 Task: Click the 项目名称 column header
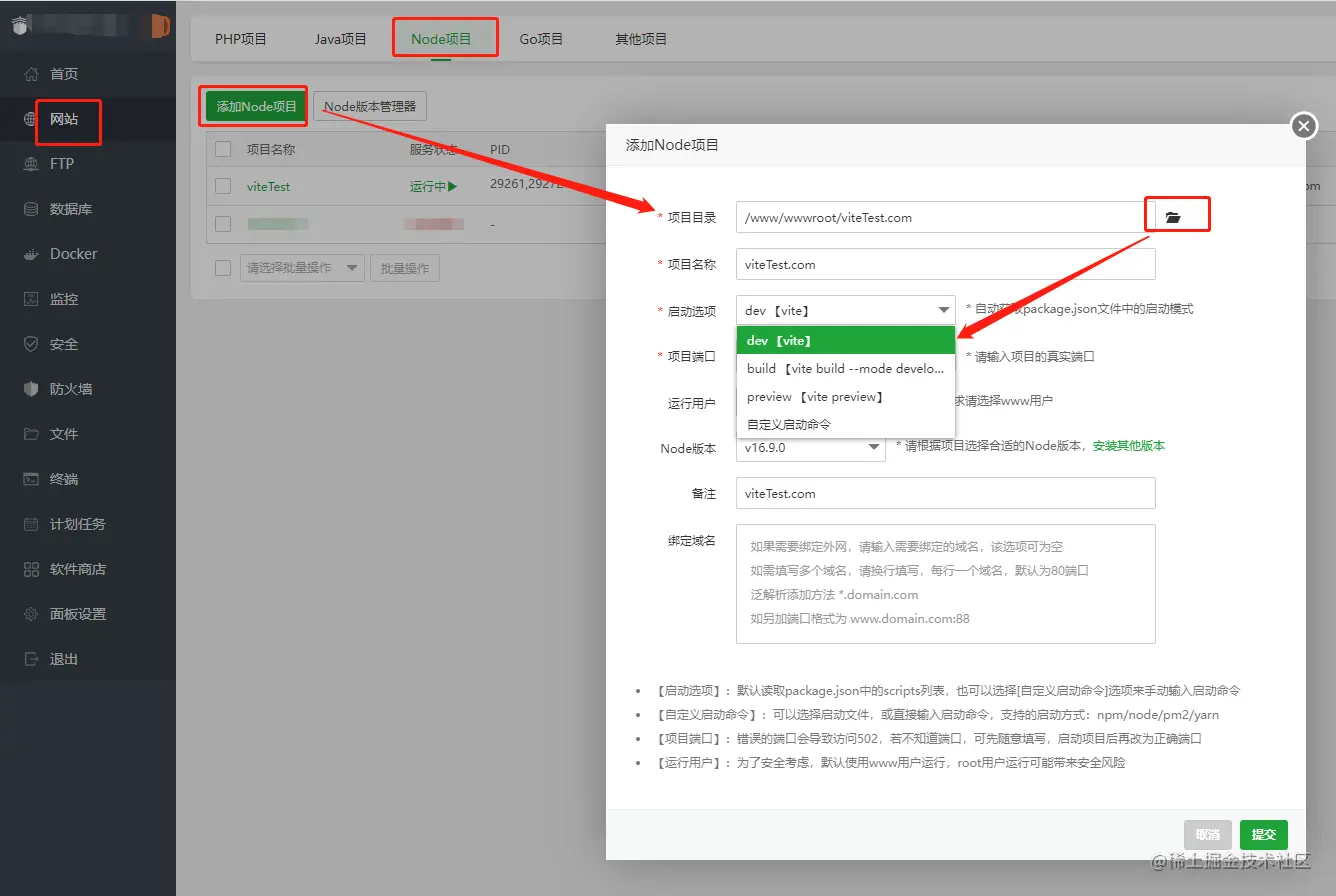tap(271, 149)
